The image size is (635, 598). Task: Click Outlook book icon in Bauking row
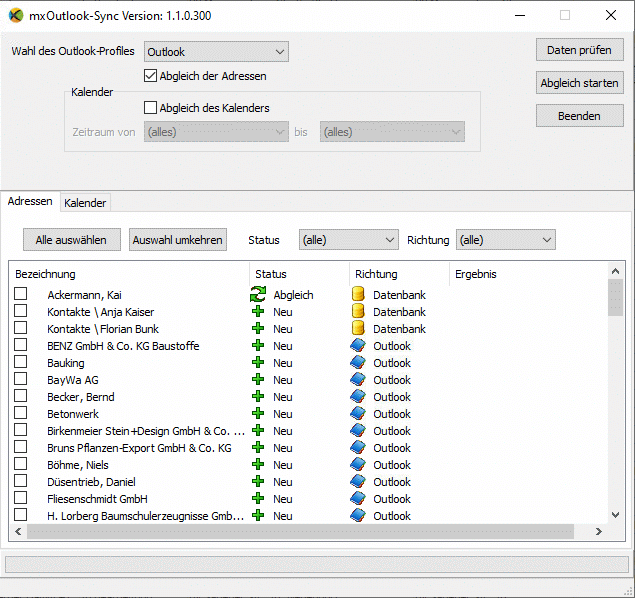[x=358, y=362]
